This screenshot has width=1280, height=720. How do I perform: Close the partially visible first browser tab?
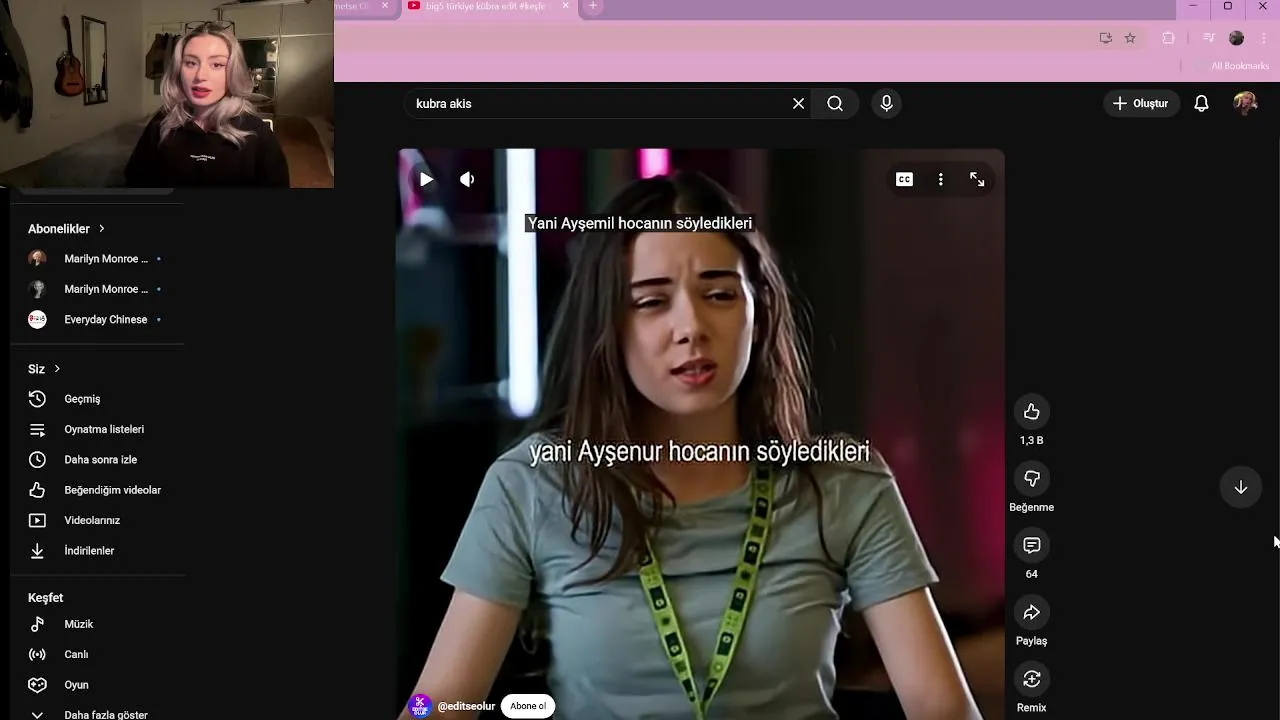click(385, 6)
